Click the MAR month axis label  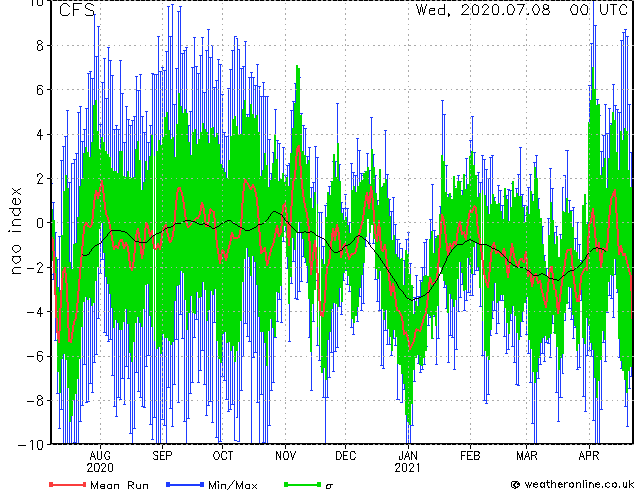pos(527,456)
